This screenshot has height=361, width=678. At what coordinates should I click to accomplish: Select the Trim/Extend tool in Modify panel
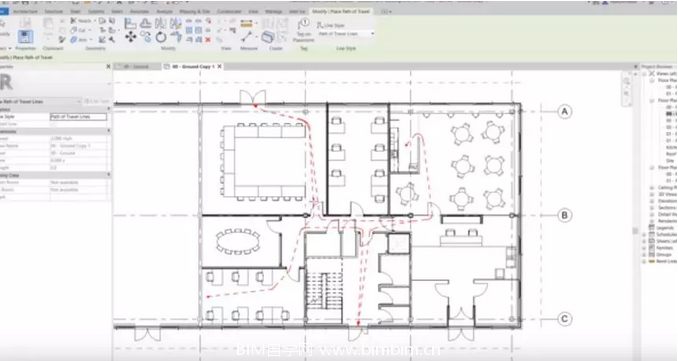coord(176,37)
